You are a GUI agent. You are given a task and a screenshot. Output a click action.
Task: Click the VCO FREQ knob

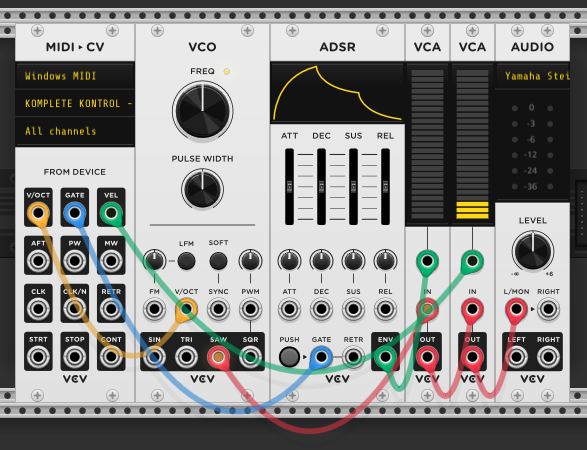pos(203,111)
